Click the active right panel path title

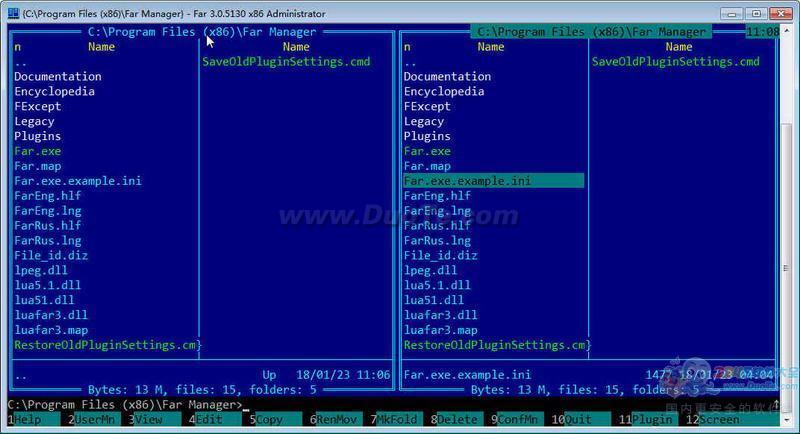pyautogui.click(x=591, y=32)
